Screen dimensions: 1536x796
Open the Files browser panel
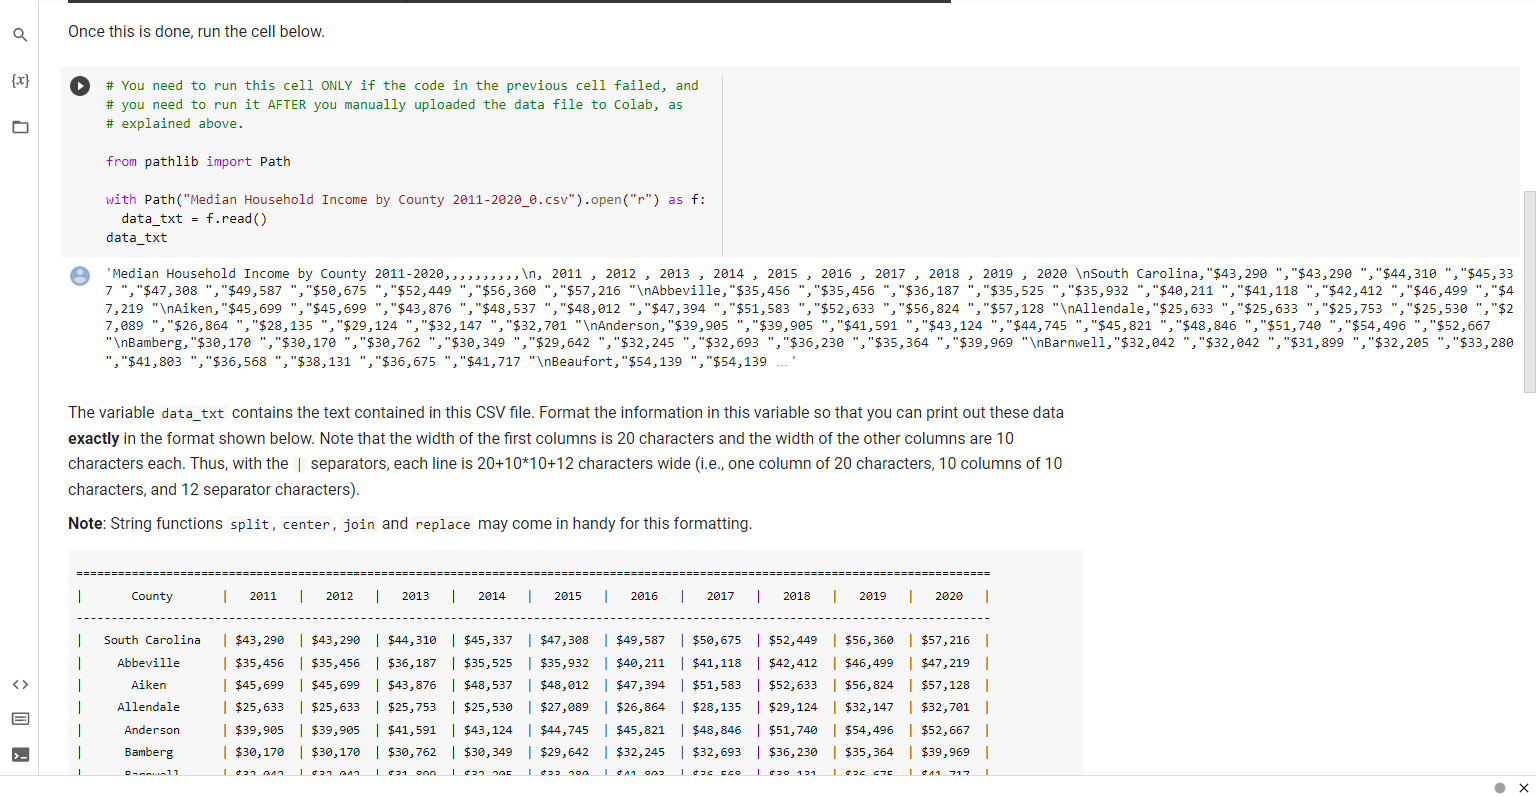point(19,127)
